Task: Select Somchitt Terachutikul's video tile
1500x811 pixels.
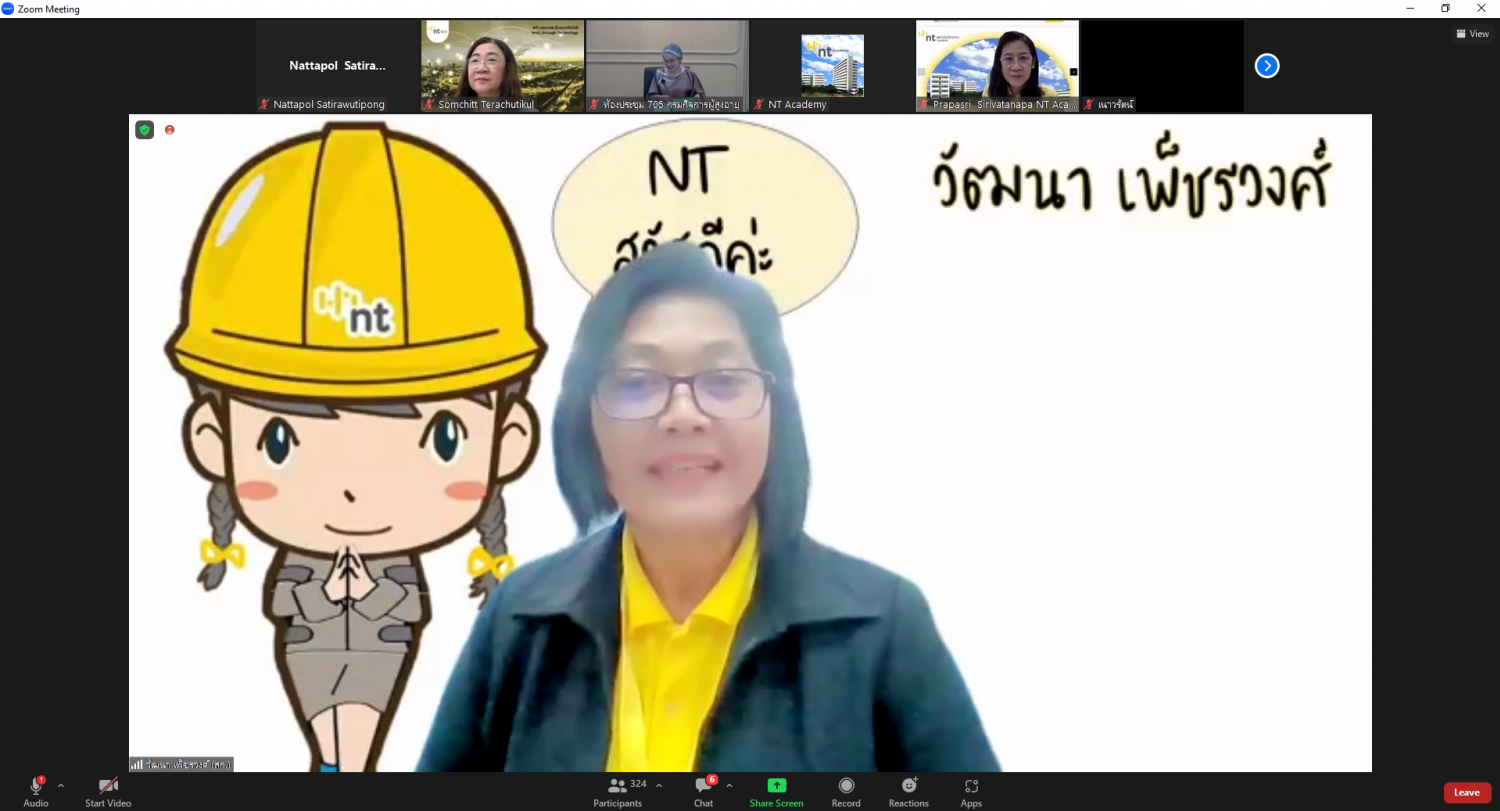Action: coord(502,66)
